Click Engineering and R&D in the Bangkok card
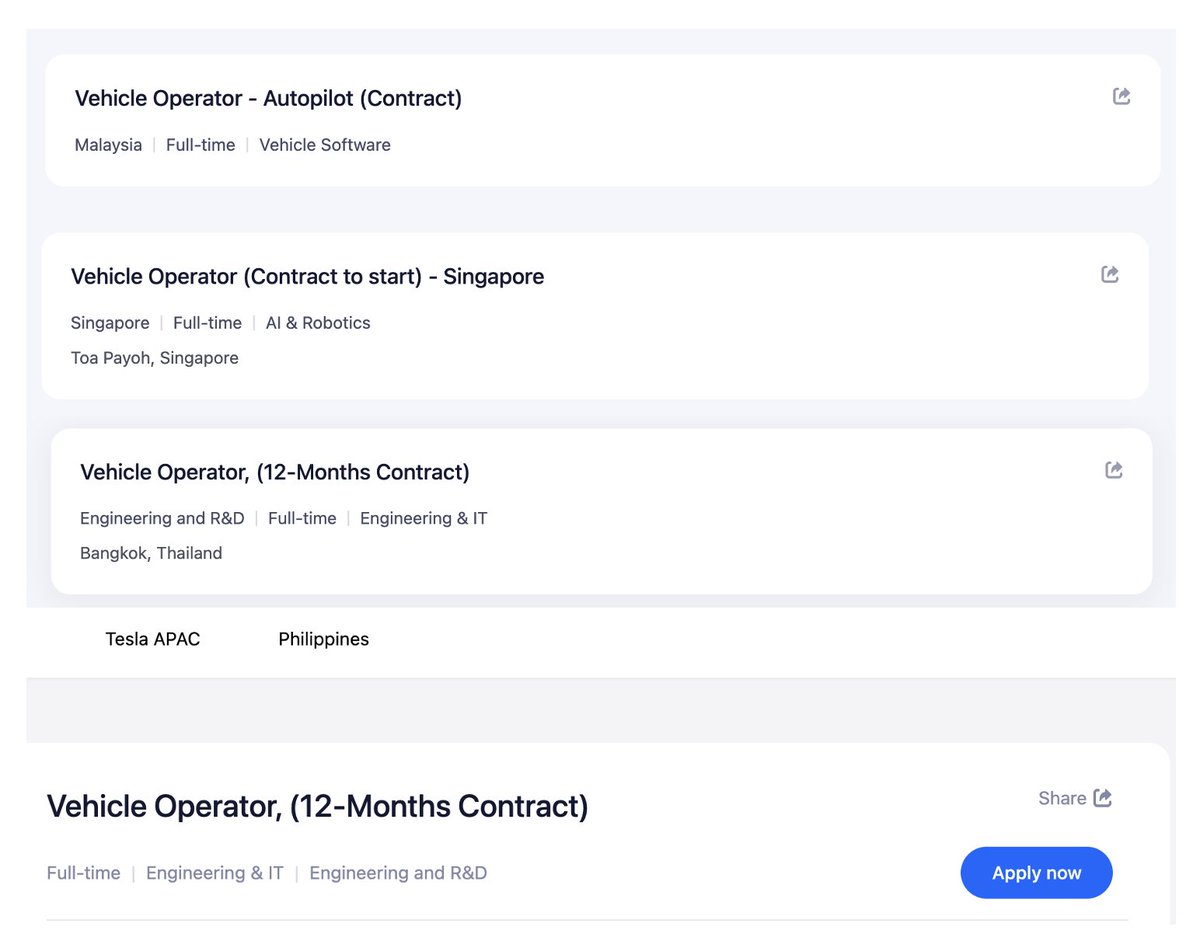1200x934 pixels. (162, 518)
